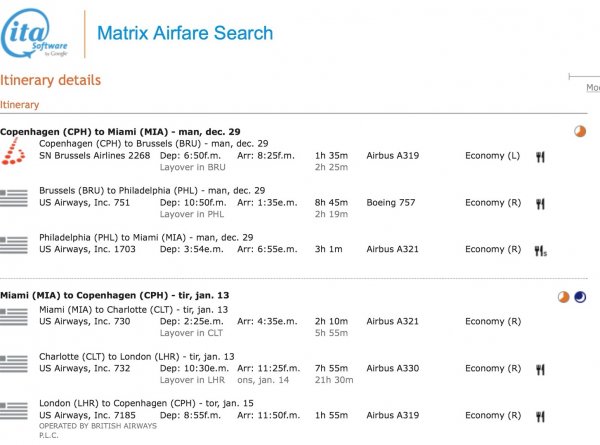Click the Itinerary section tab
600x445 pixels.
pos(20,104)
